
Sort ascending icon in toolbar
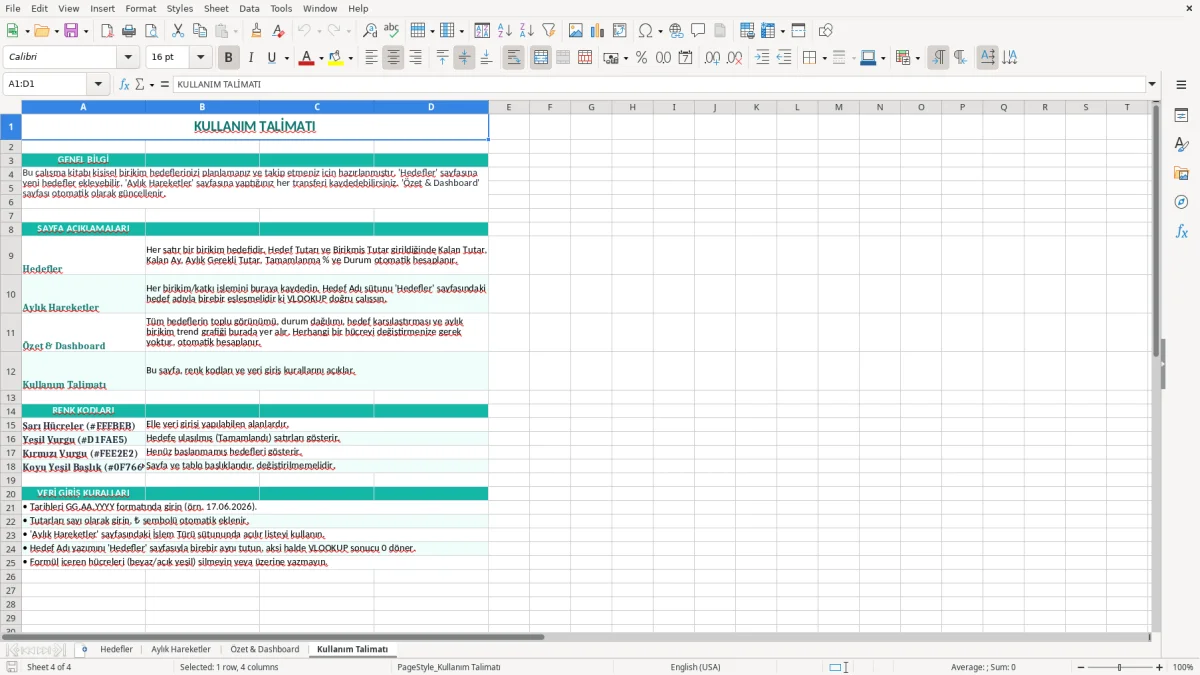[x=505, y=31]
